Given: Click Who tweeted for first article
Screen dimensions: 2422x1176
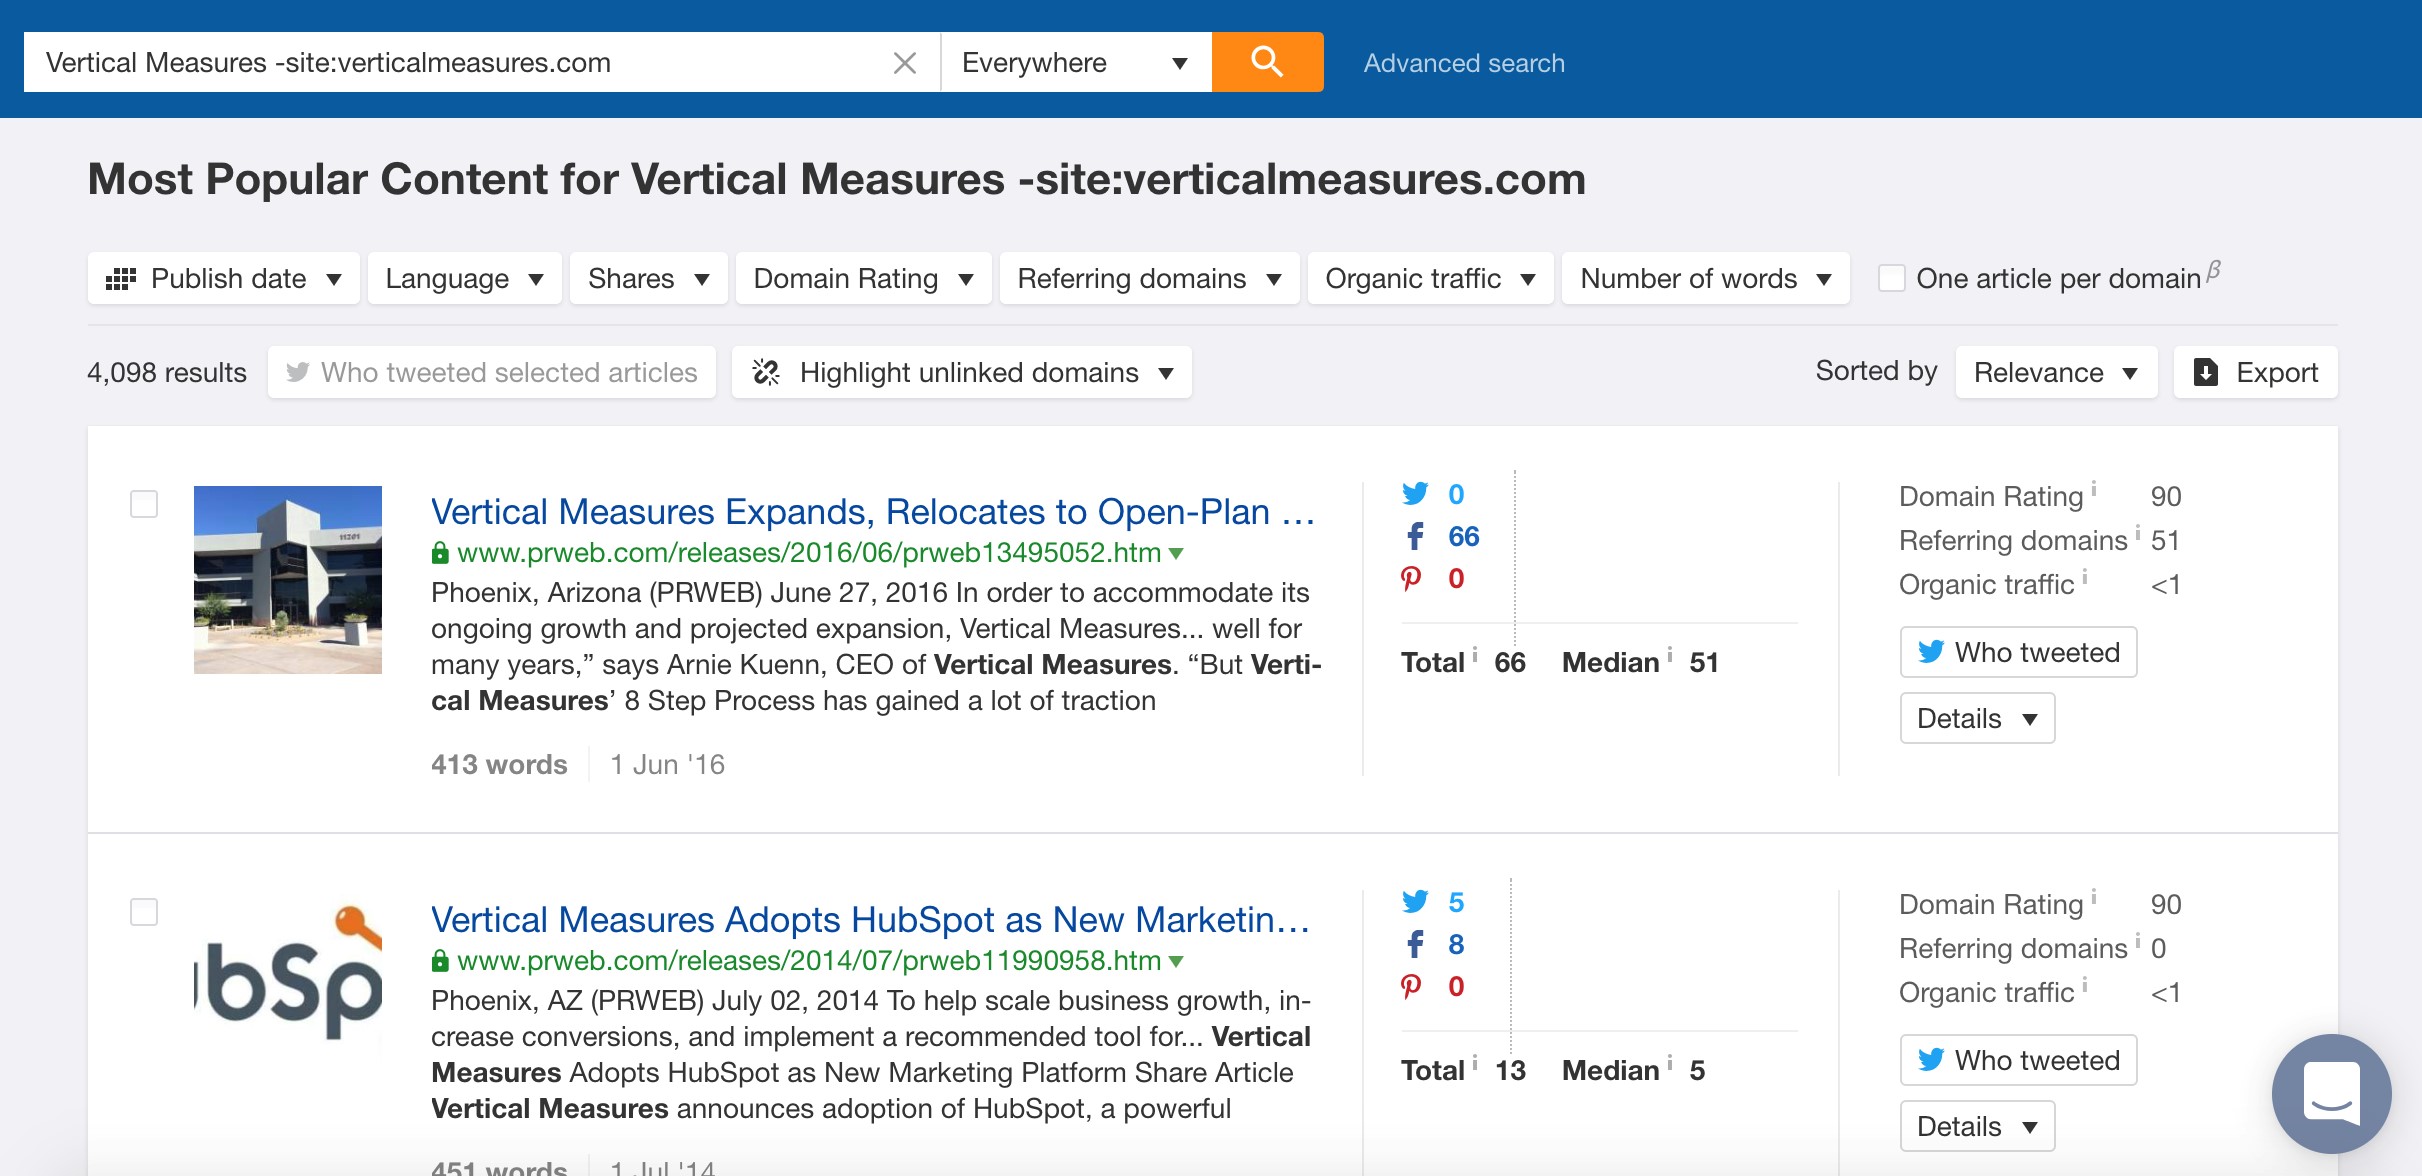Looking at the screenshot, I should tap(2018, 652).
